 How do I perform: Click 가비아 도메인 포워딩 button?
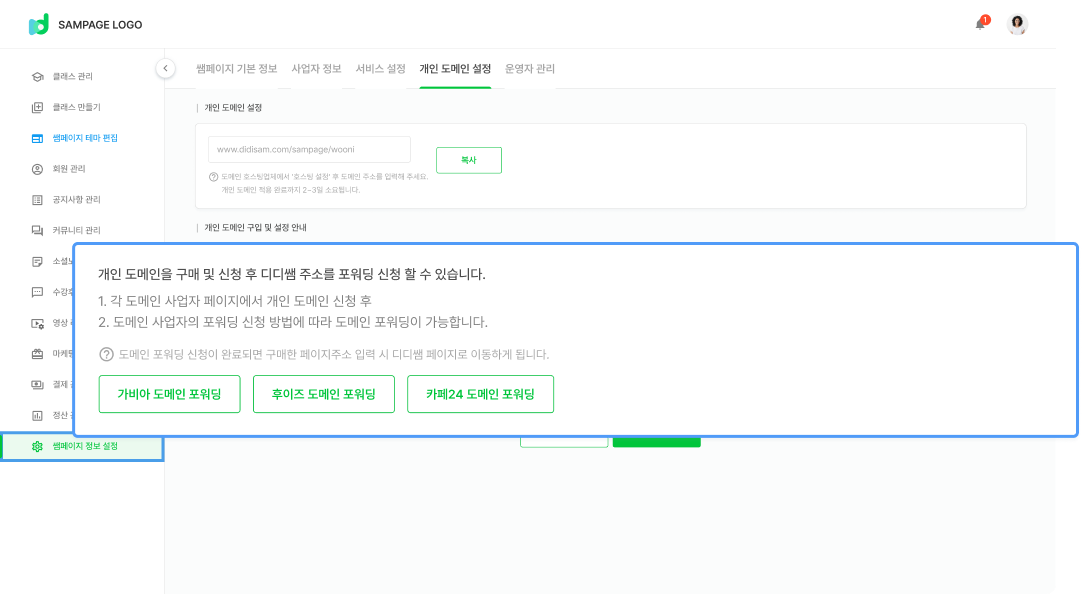170,394
